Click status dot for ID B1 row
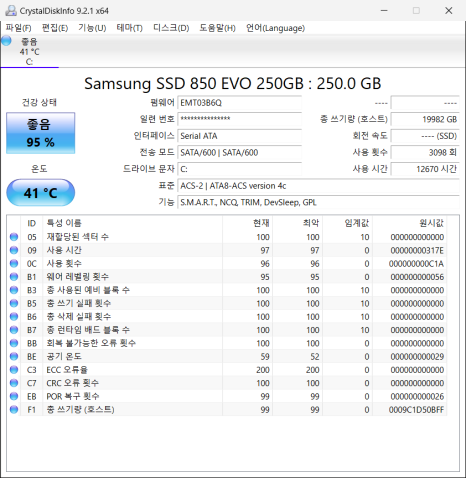Screen dimensions: 466x478 pyautogui.click(x=14, y=277)
